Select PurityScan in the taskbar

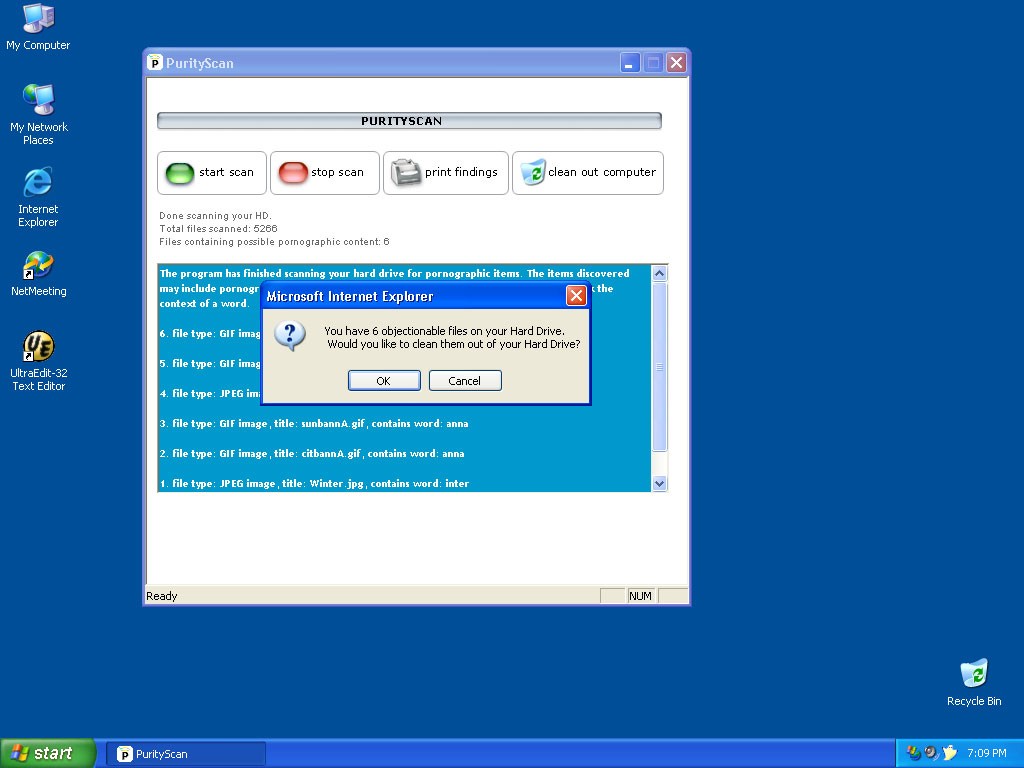[x=186, y=754]
